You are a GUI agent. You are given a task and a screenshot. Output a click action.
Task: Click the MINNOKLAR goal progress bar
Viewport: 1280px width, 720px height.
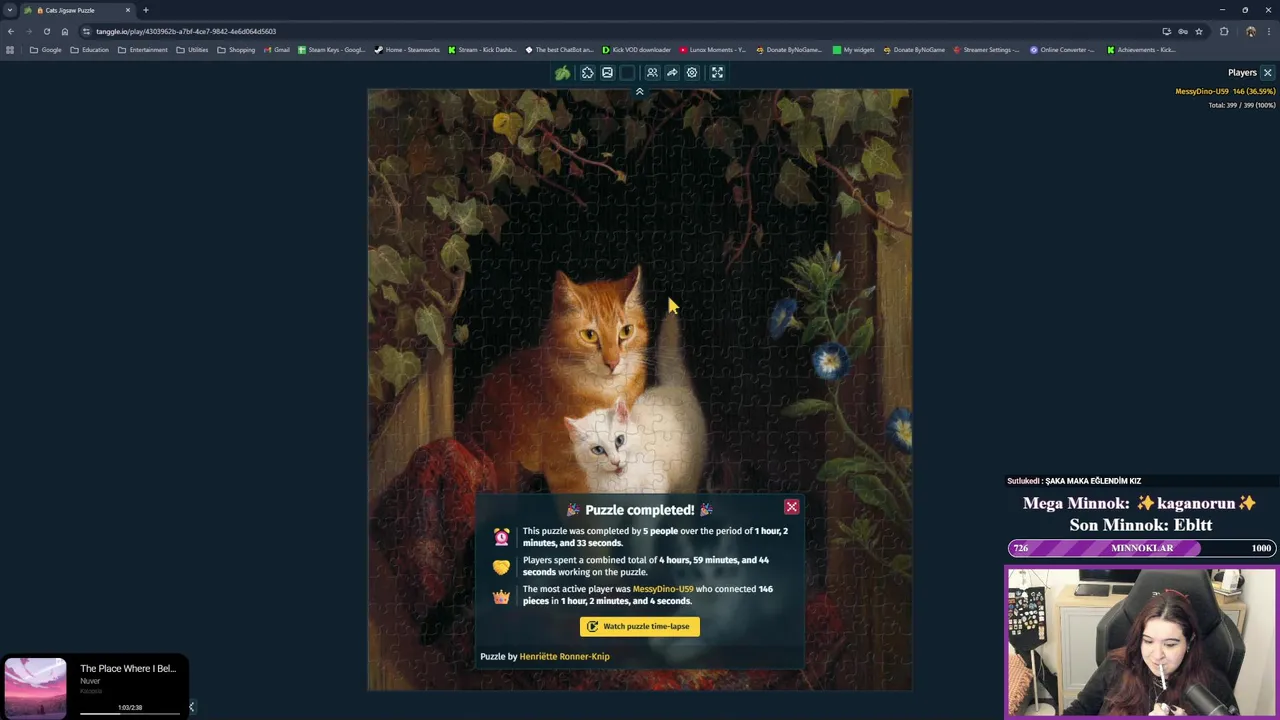1141,548
